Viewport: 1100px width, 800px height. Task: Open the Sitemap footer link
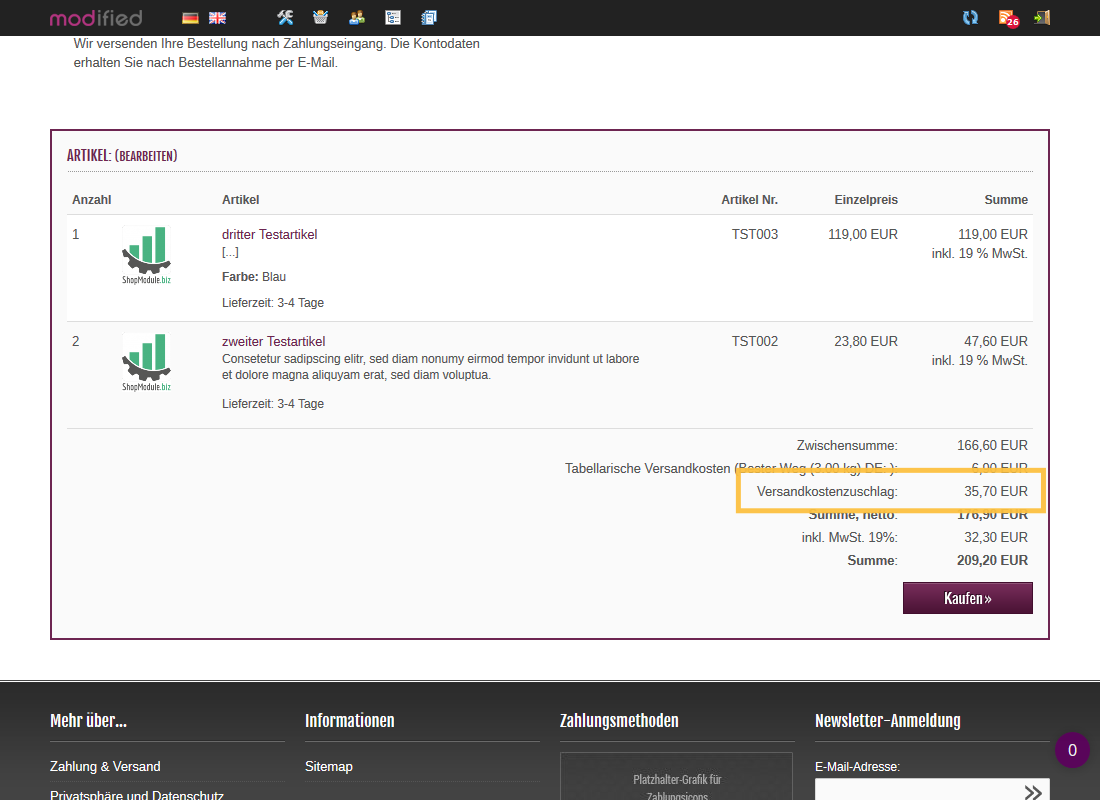point(328,766)
